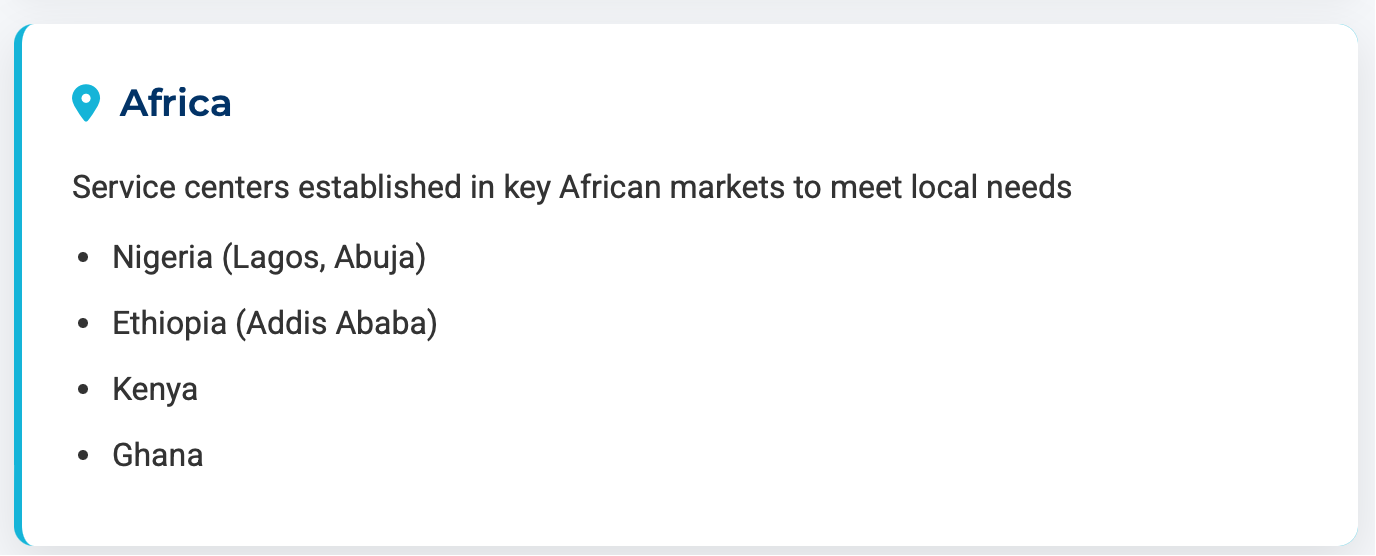
Task: Click the bullet point before Kenya
Action: (x=83, y=390)
